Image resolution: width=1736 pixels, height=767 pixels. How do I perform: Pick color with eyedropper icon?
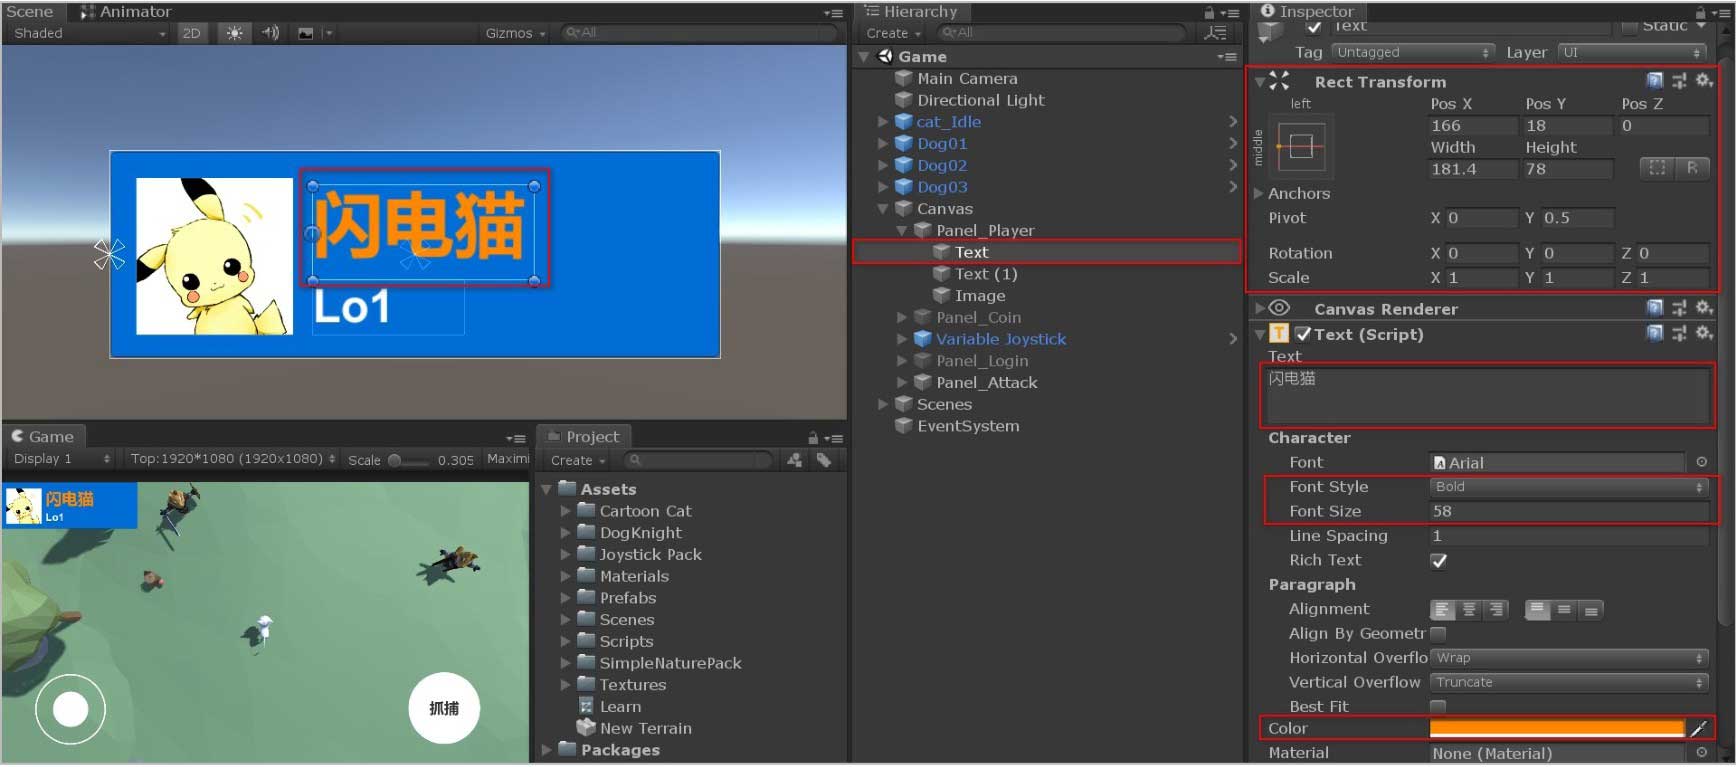point(1698,729)
